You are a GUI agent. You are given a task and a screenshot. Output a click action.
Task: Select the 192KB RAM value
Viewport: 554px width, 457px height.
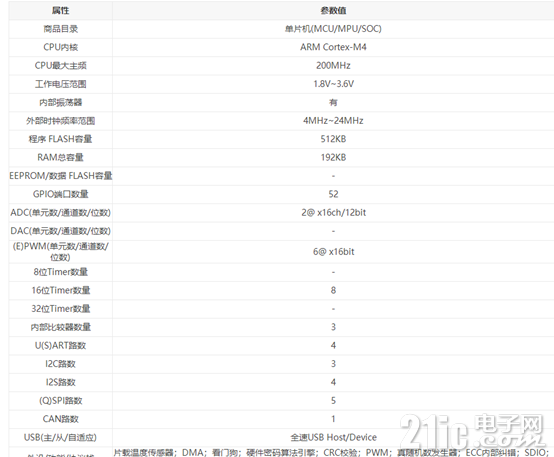click(x=333, y=157)
